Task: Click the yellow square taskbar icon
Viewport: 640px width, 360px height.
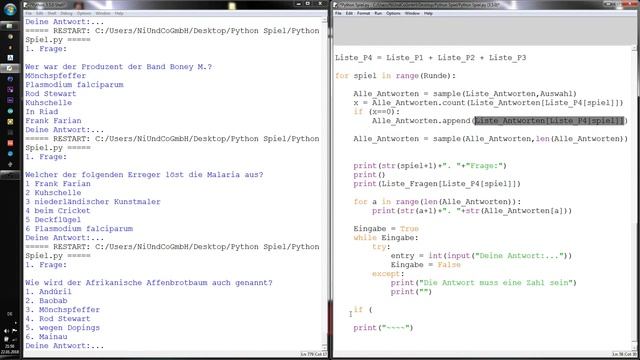Action: [10, 122]
